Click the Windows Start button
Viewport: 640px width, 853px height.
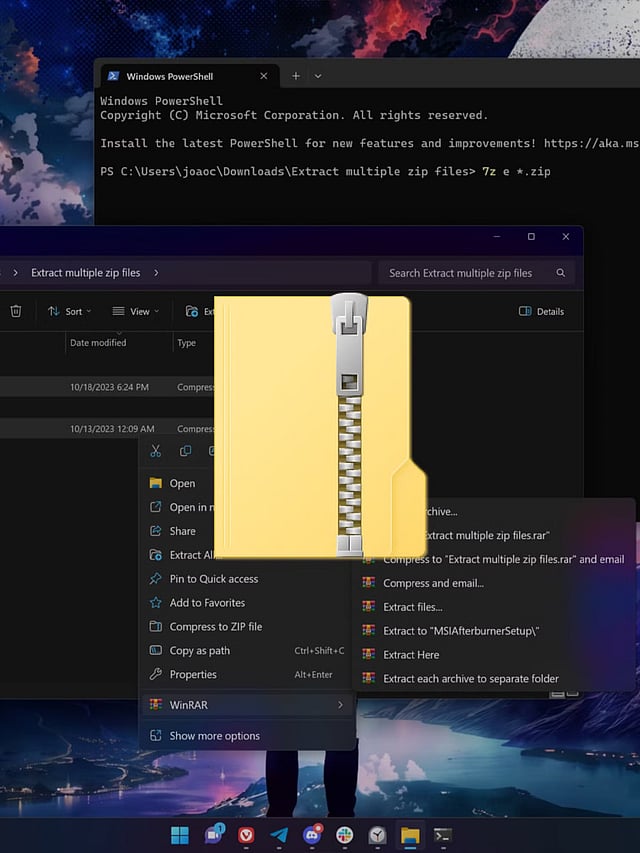[181, 835]
